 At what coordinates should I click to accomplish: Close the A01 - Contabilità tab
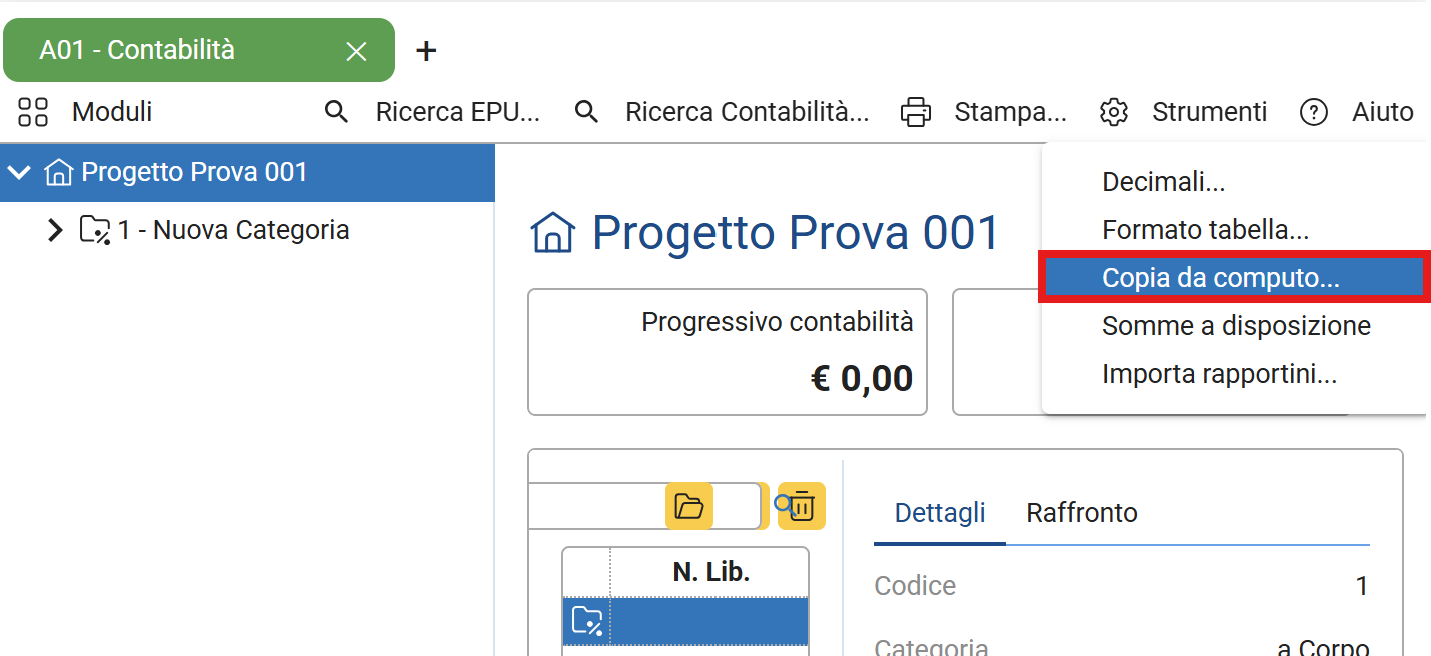point(356,51)
